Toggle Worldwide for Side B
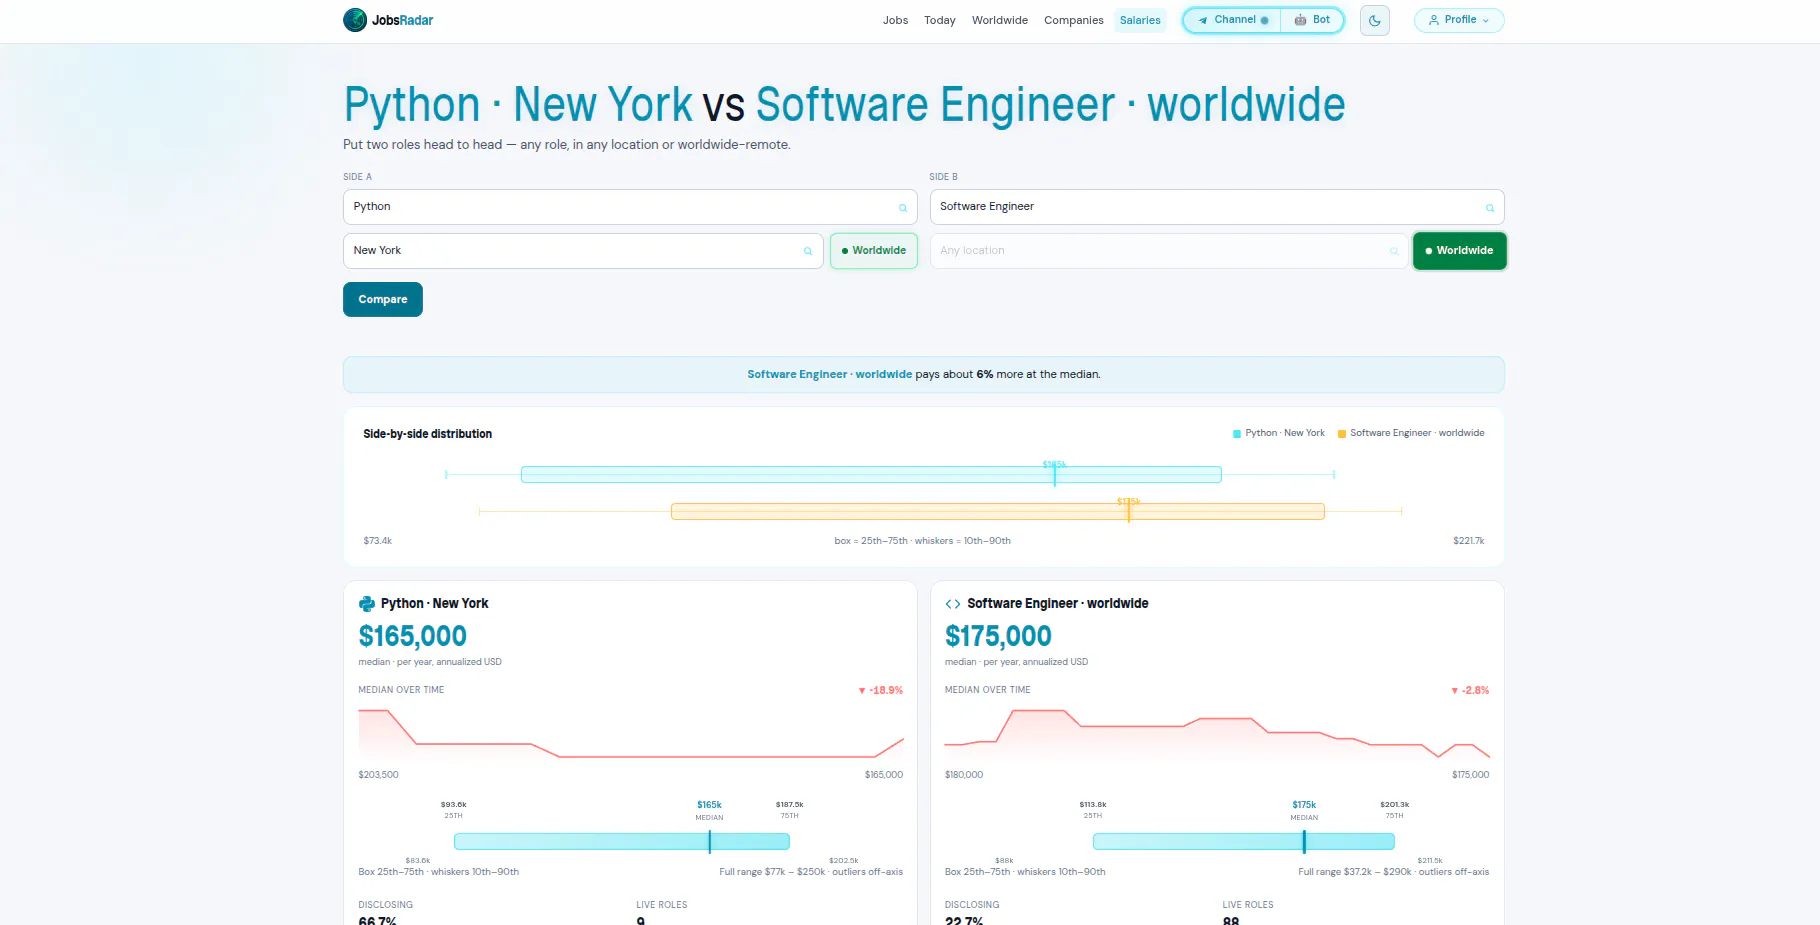This screenshot has height=925, width=1820. coord(1459,251)
